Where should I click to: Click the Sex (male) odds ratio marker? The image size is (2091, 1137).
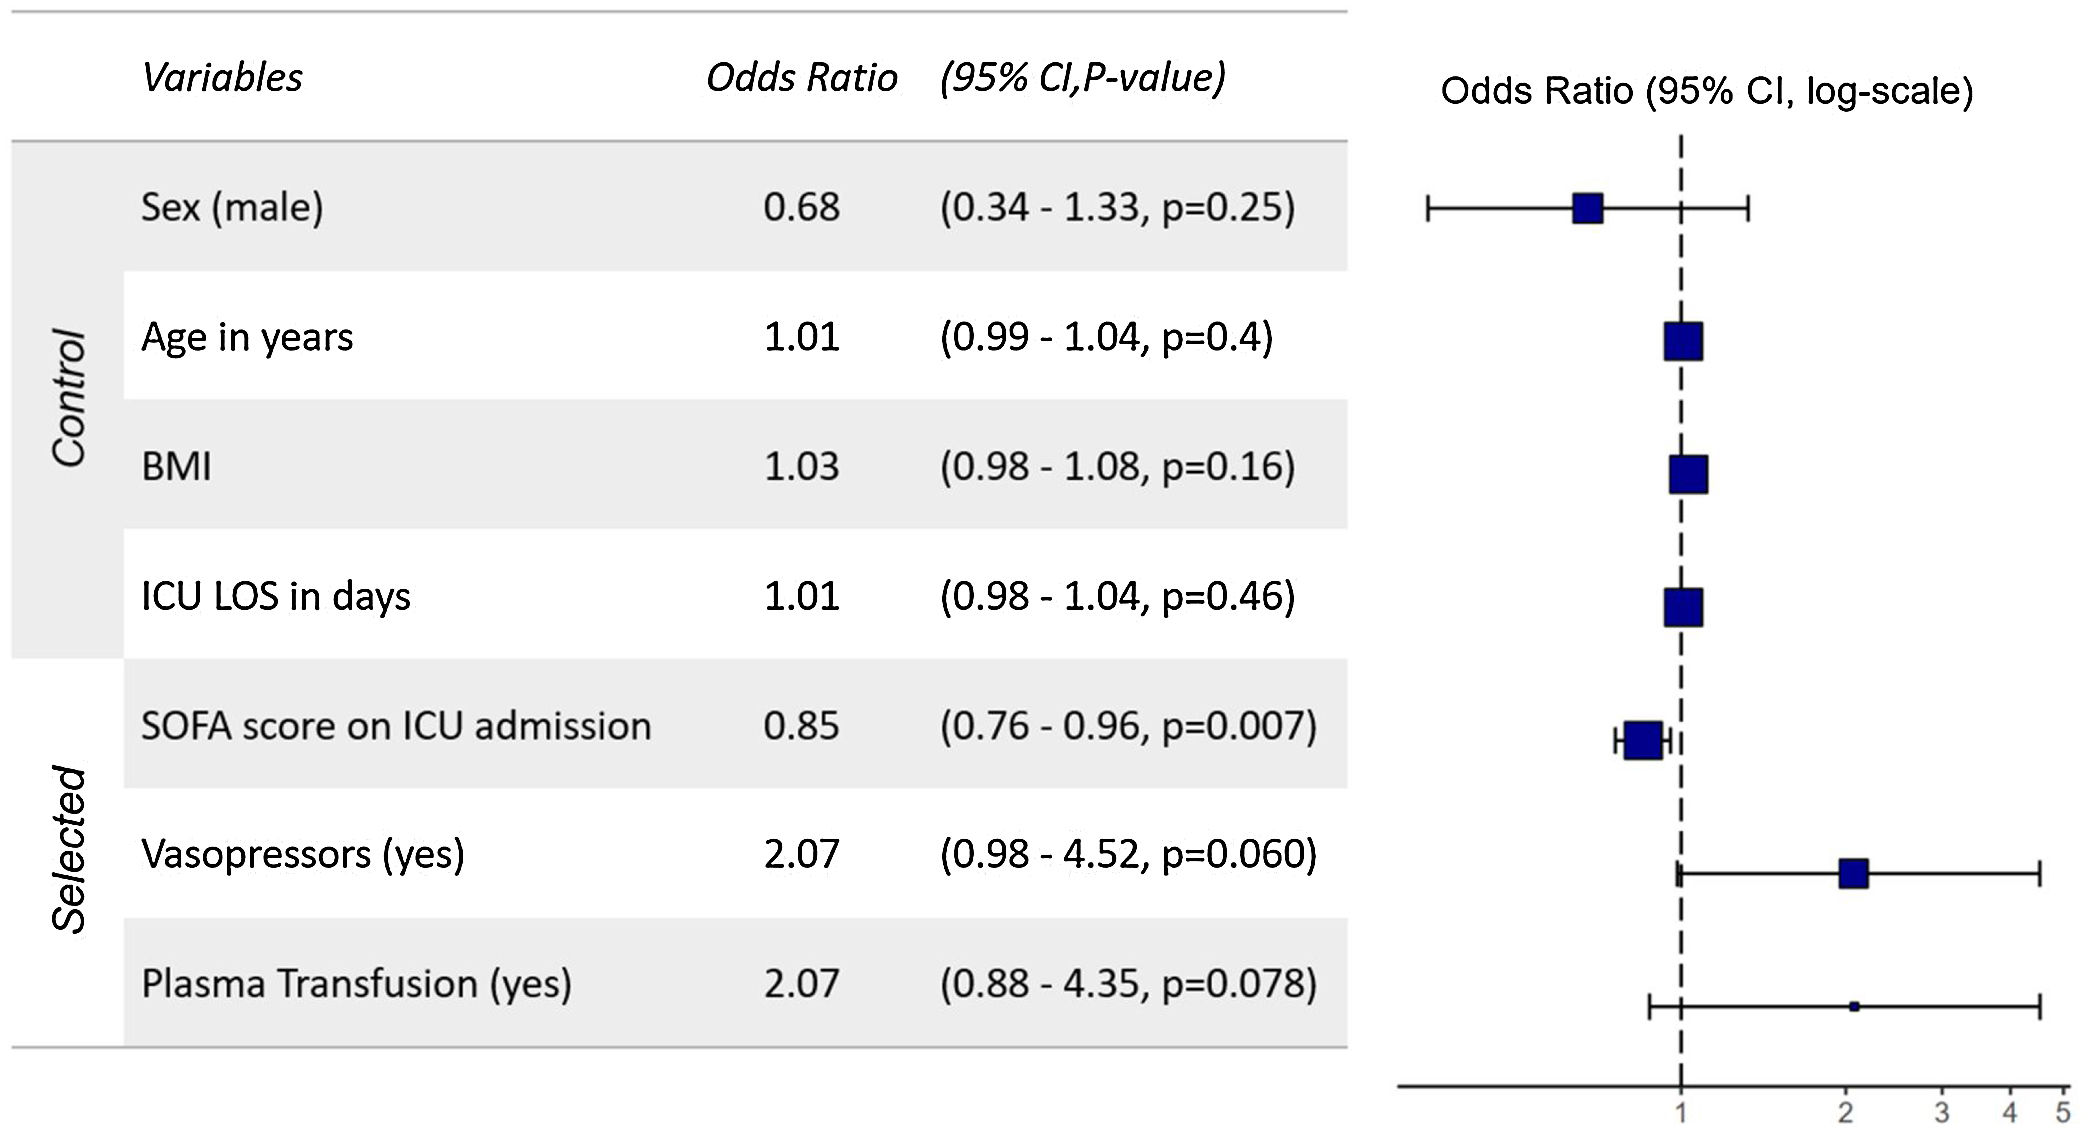(x=1587, y=209)
